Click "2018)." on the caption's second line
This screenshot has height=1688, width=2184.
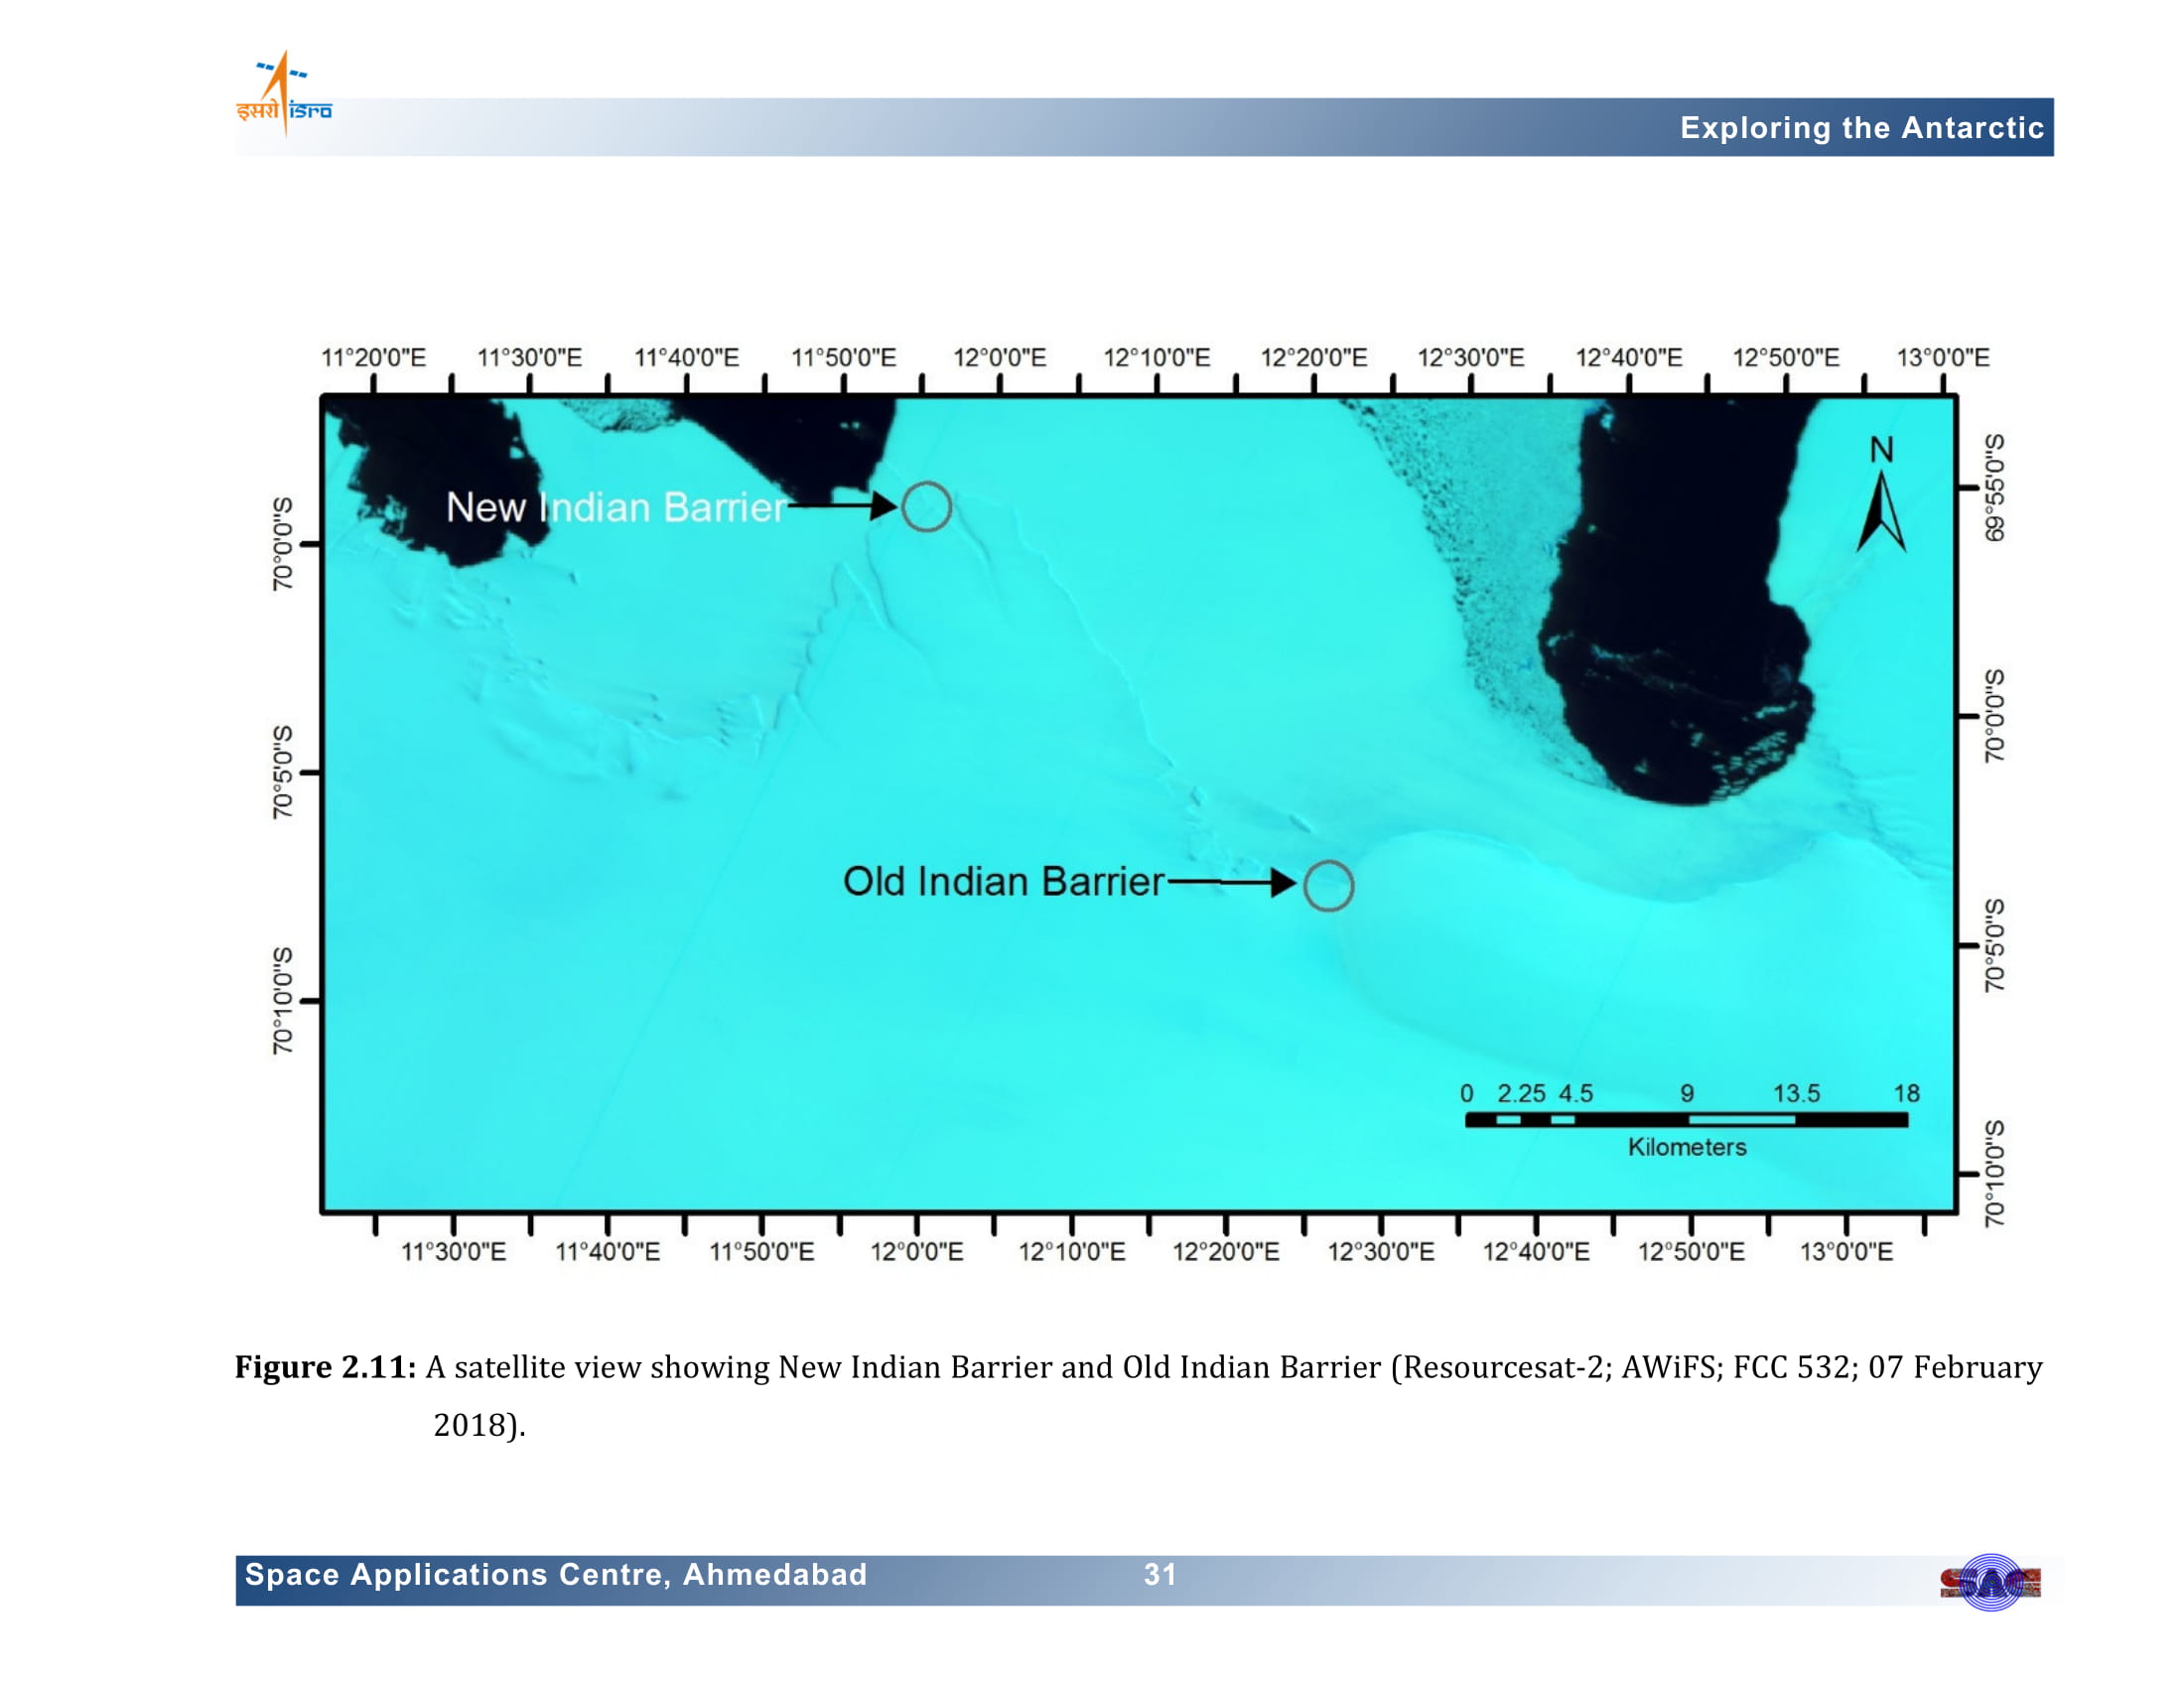pyautogui.click(x=479, y=1425)
